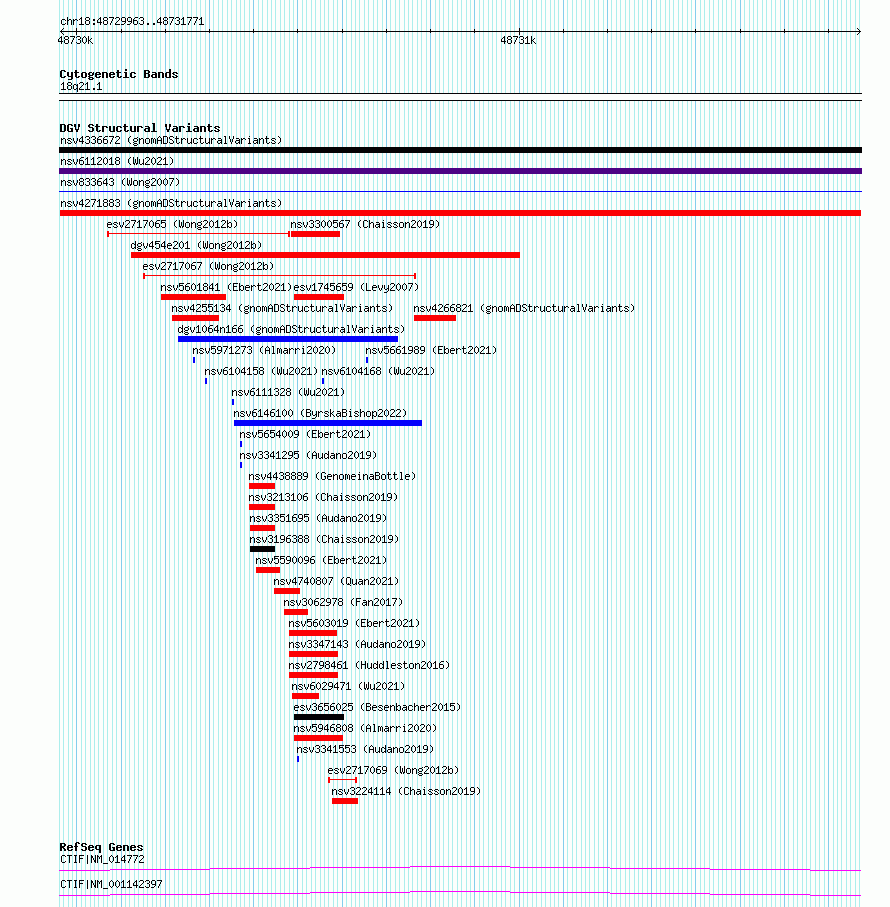
Task: Select the nsv3347143 (Audano2019) label
Action: [357, 644]
